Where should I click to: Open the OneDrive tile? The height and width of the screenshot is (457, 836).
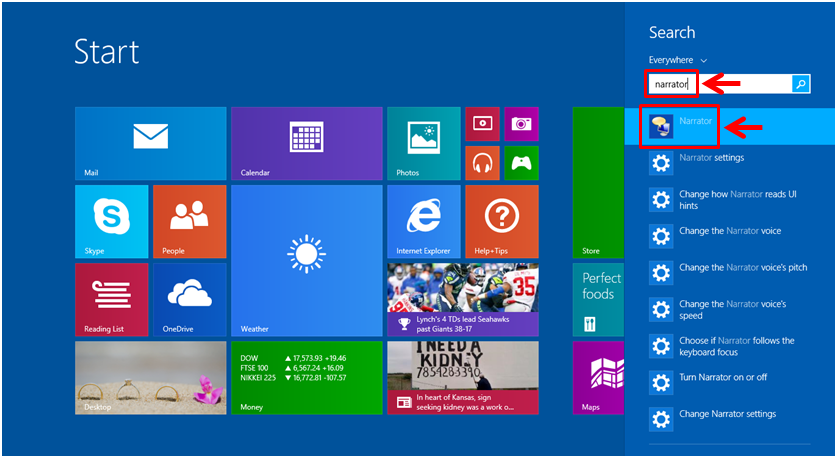190,300
